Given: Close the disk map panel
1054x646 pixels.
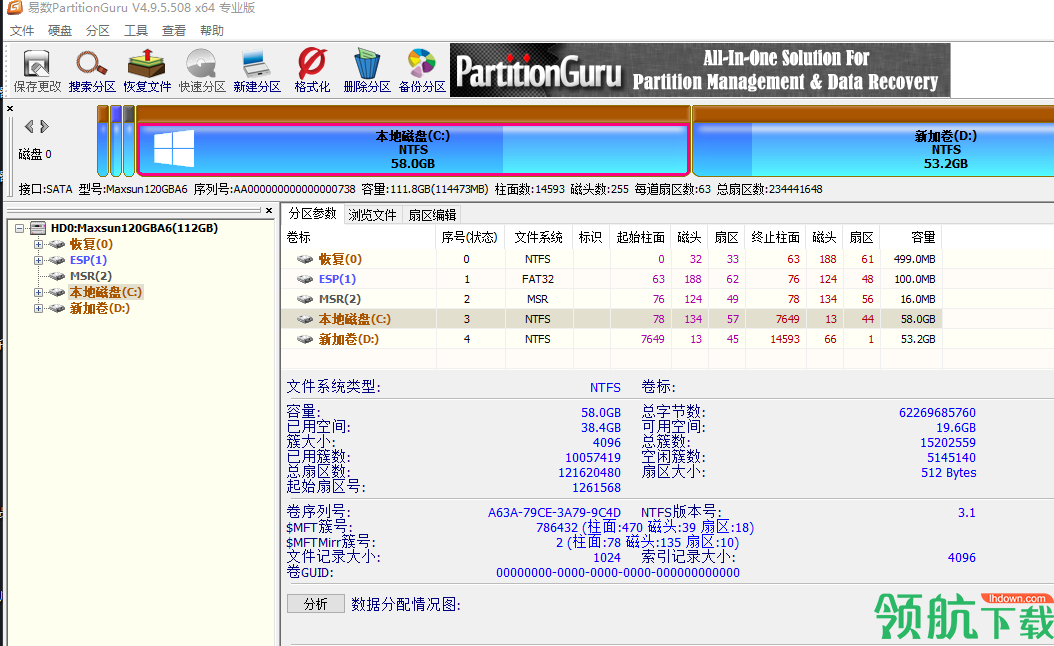Looking at the screenshot, I should (10, 108).
